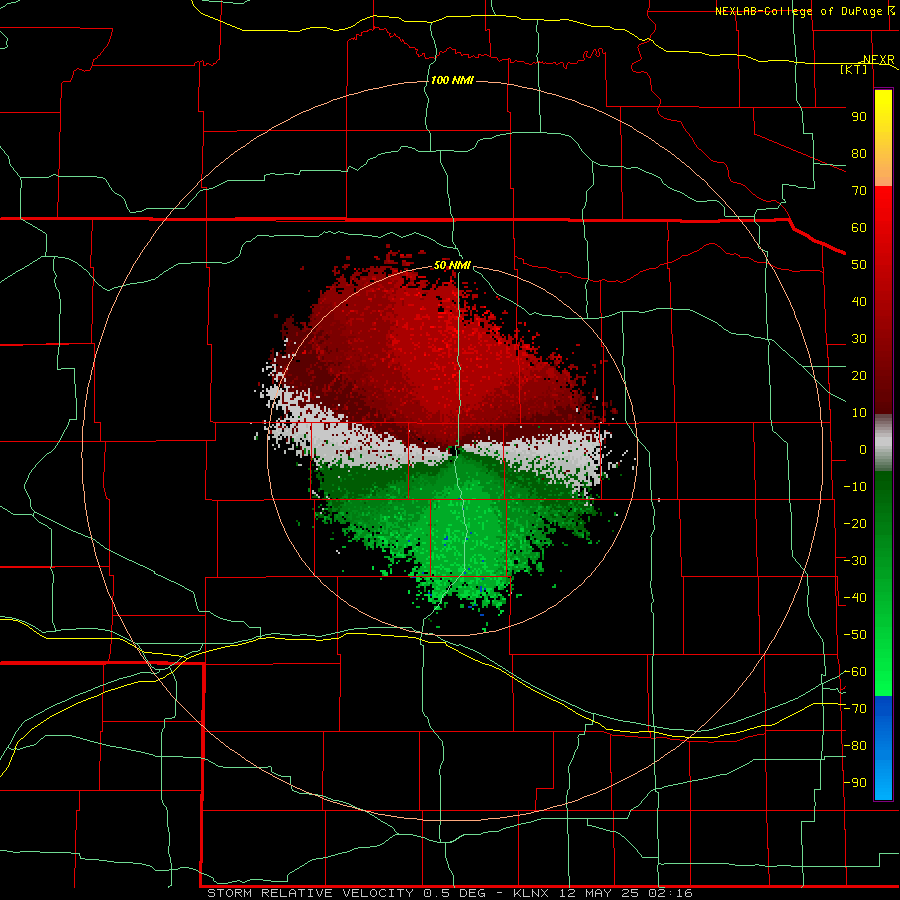The image size is (900, 900).
Task: Click the positive 80 scale label
Action: point(859,154)
